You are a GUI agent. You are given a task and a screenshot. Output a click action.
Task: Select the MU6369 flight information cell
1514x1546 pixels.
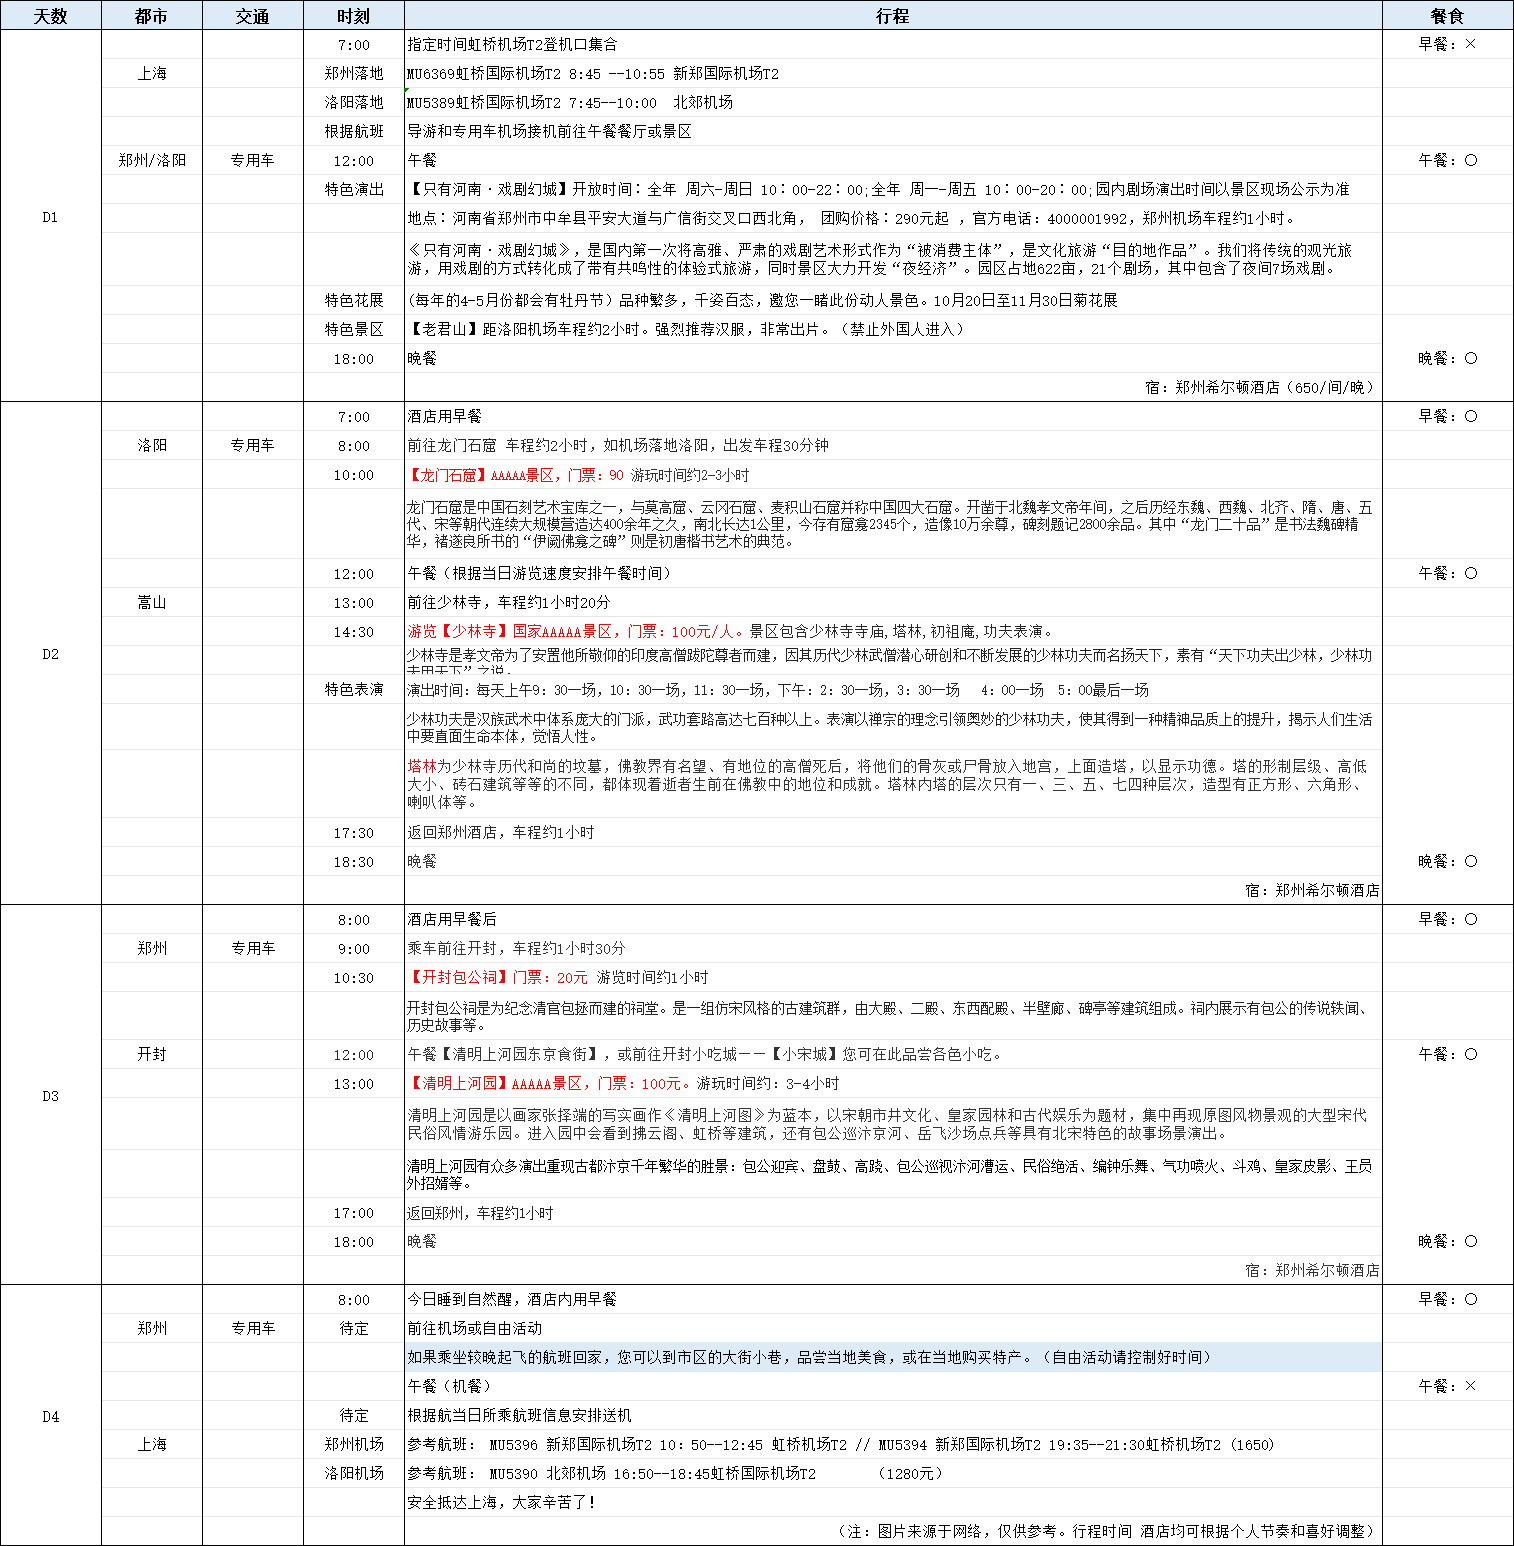(x=592, y=73)
